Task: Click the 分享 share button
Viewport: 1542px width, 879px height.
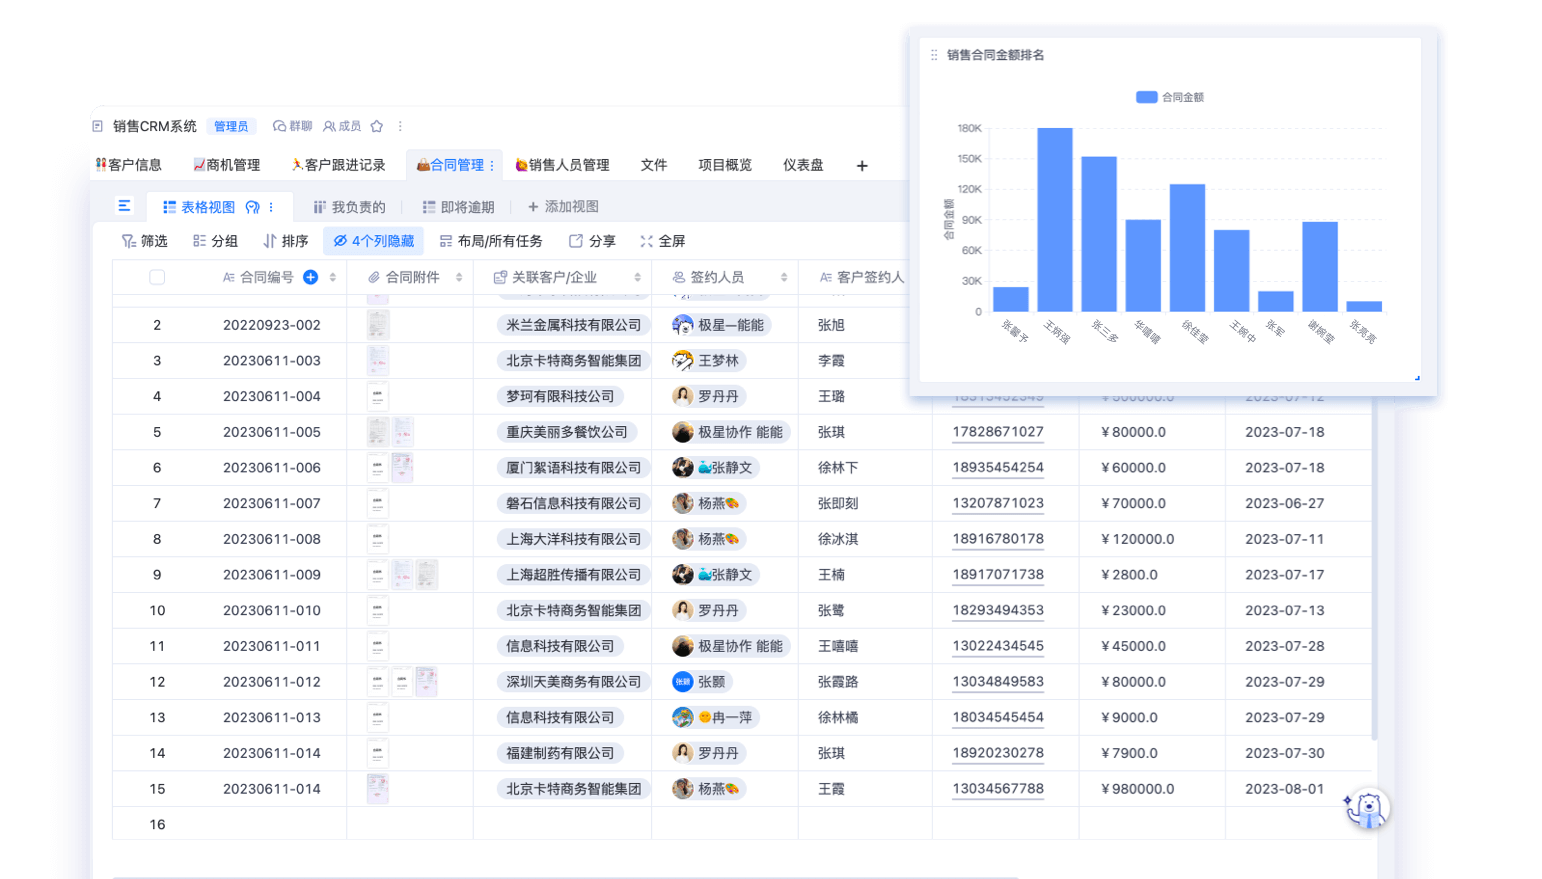Action: [592, 241]
